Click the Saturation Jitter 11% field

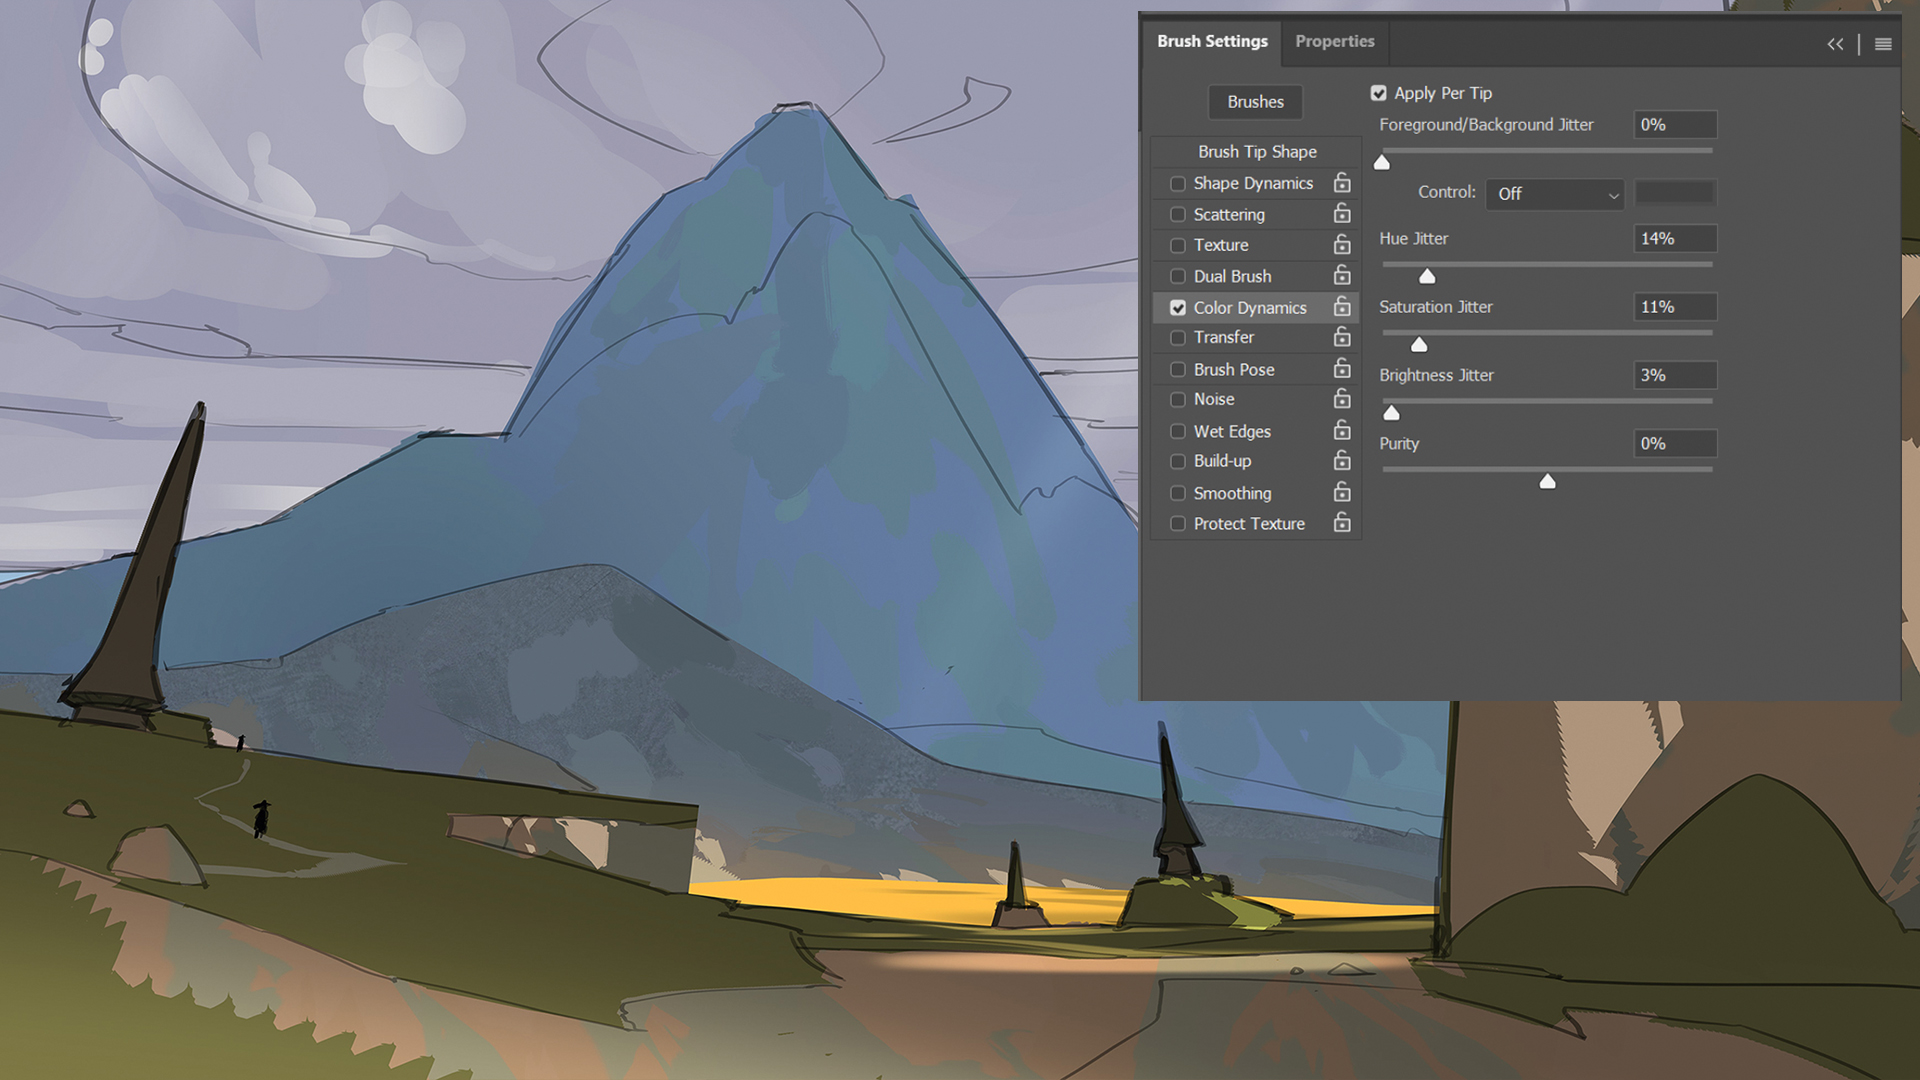(x=1675, y=307)
